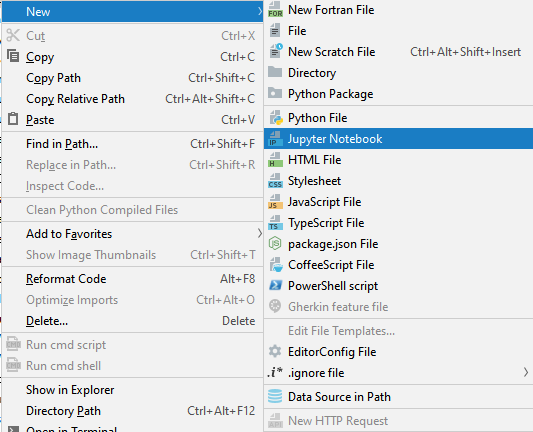
Task: Click the Run cmd shell icon
Action: 13,365
